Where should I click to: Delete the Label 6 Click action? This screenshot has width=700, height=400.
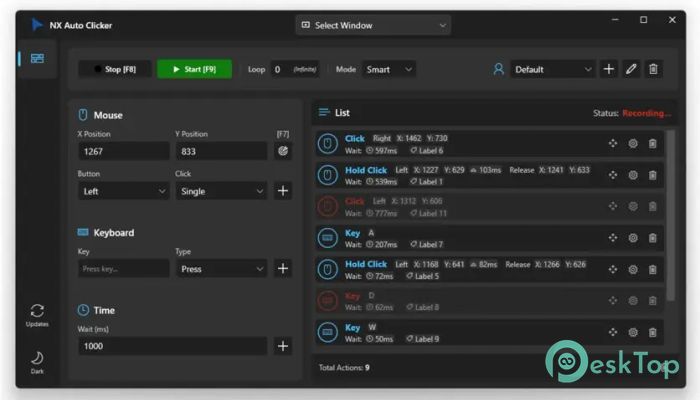point(653,143)
